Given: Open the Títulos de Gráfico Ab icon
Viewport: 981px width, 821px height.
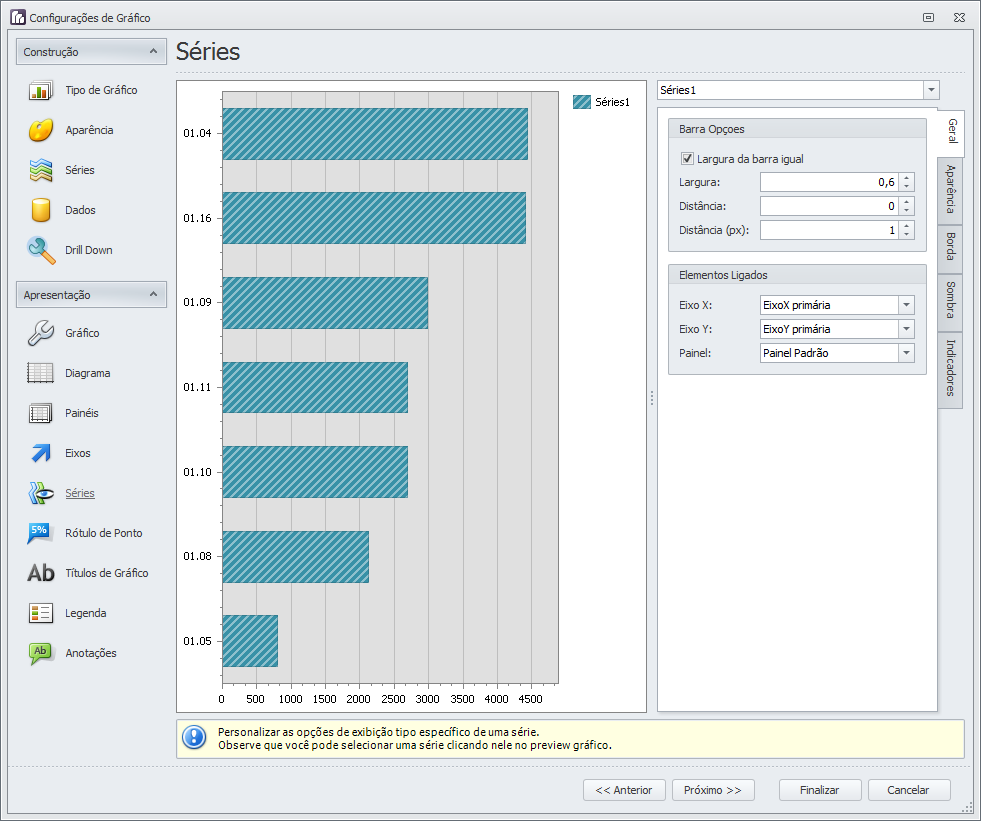Looking at the screenshot, I should pyautogui.click(x=41, y=573).
